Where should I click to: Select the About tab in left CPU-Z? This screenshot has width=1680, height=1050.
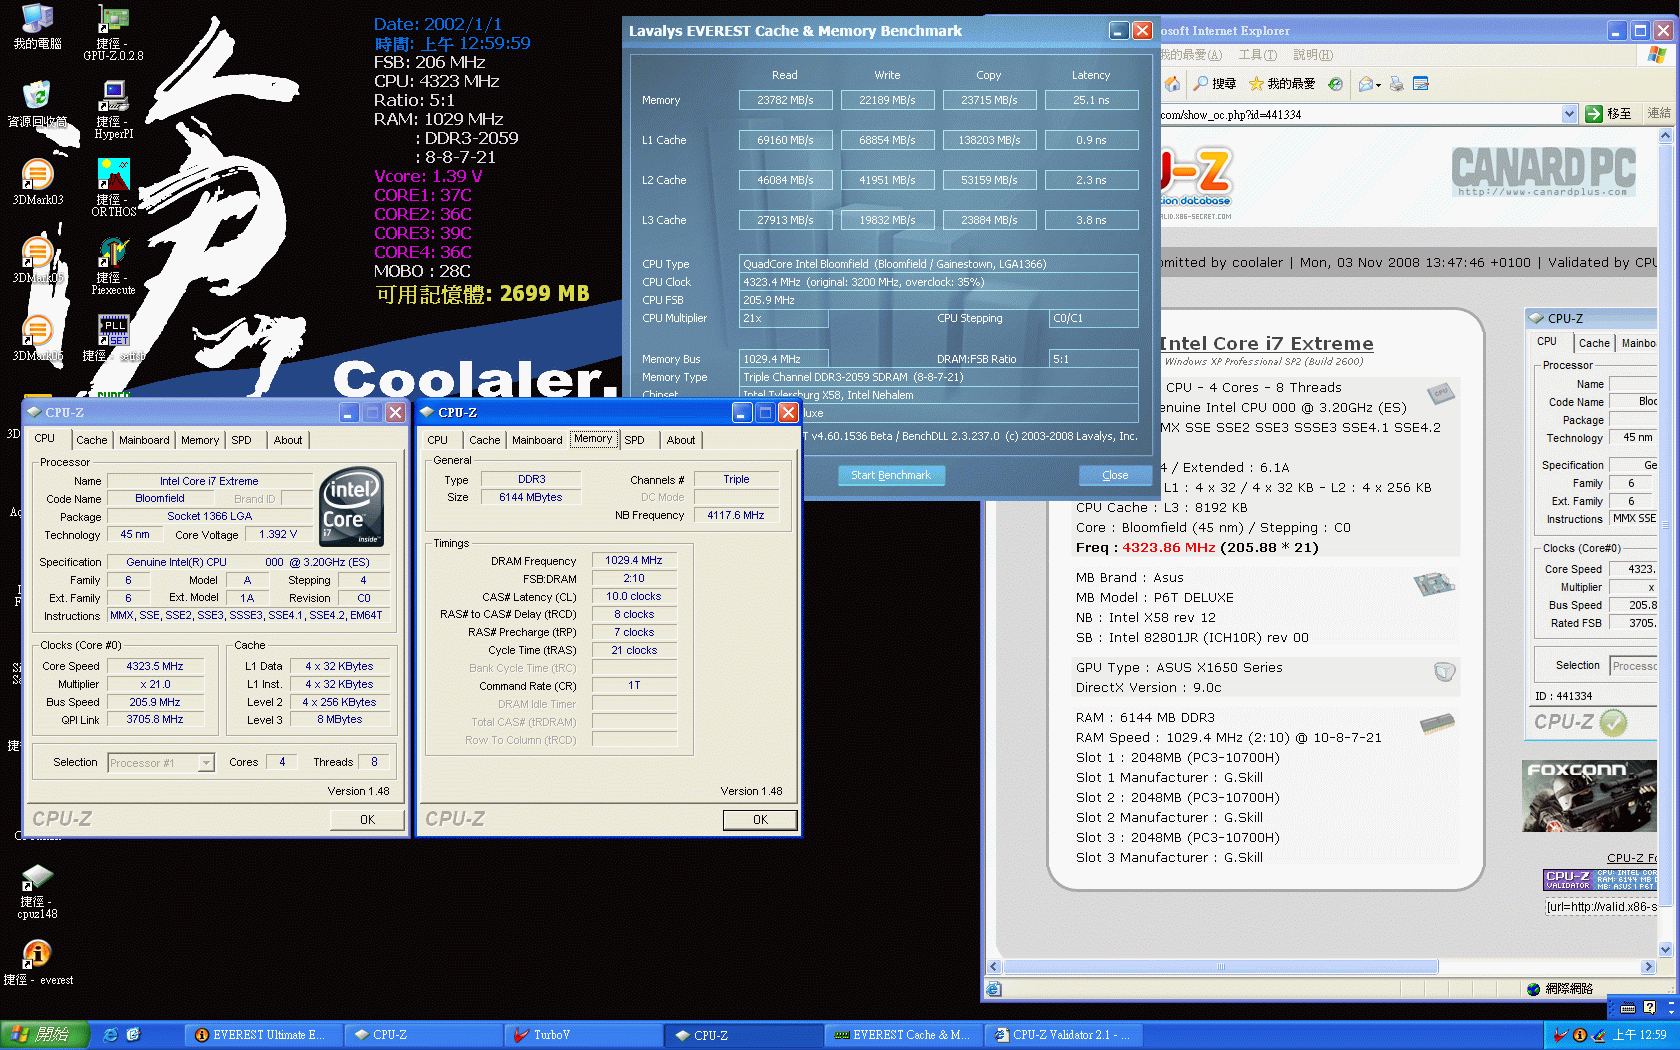click(x=288, y=440)
